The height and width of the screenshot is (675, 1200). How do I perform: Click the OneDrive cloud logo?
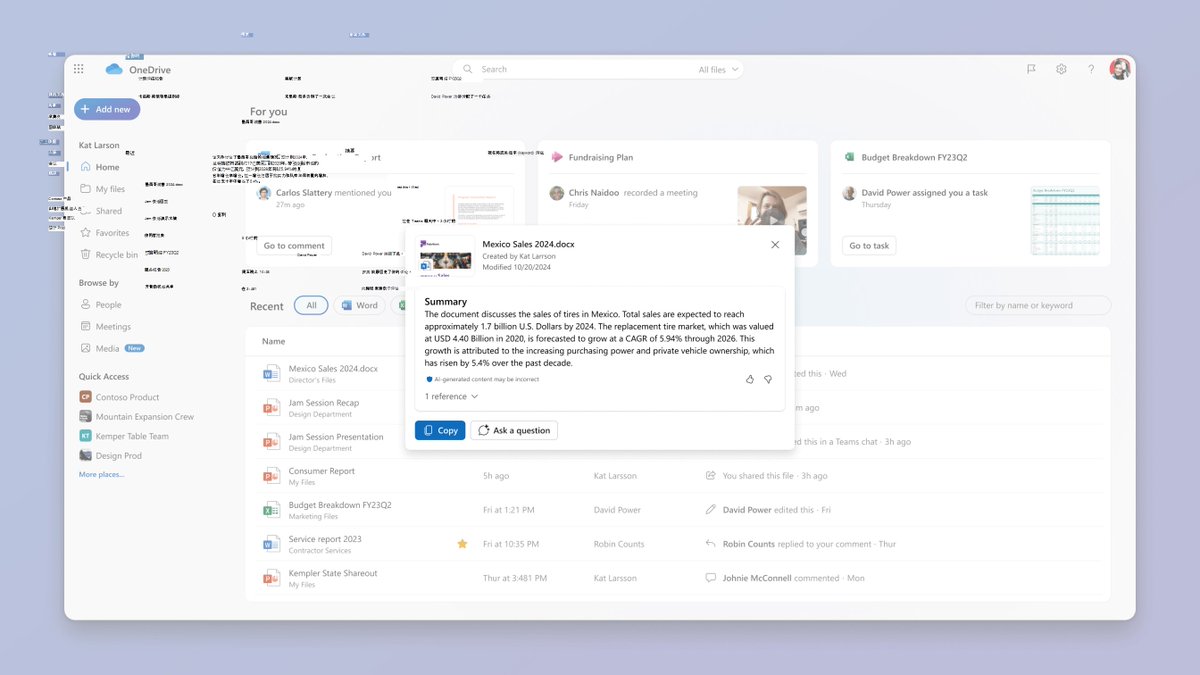(x=114, y=69)
